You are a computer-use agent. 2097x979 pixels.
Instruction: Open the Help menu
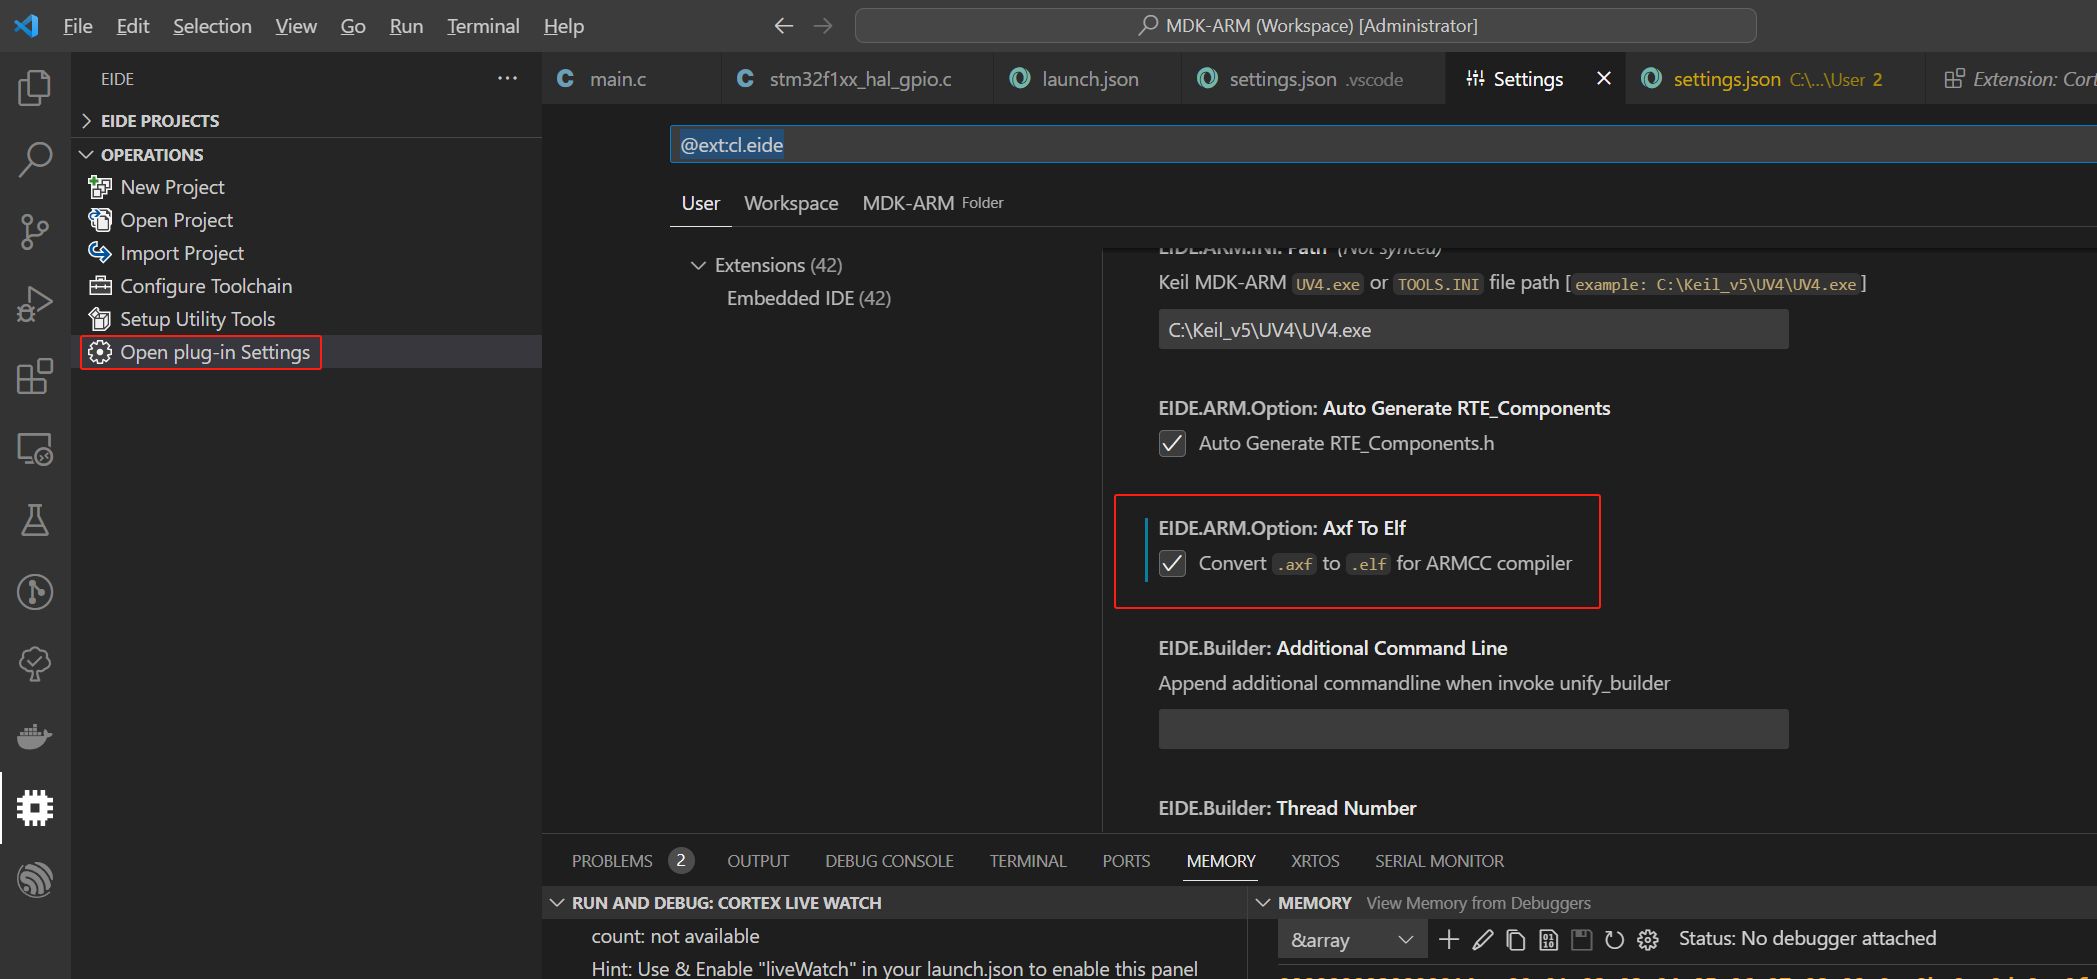pos(564,26)
